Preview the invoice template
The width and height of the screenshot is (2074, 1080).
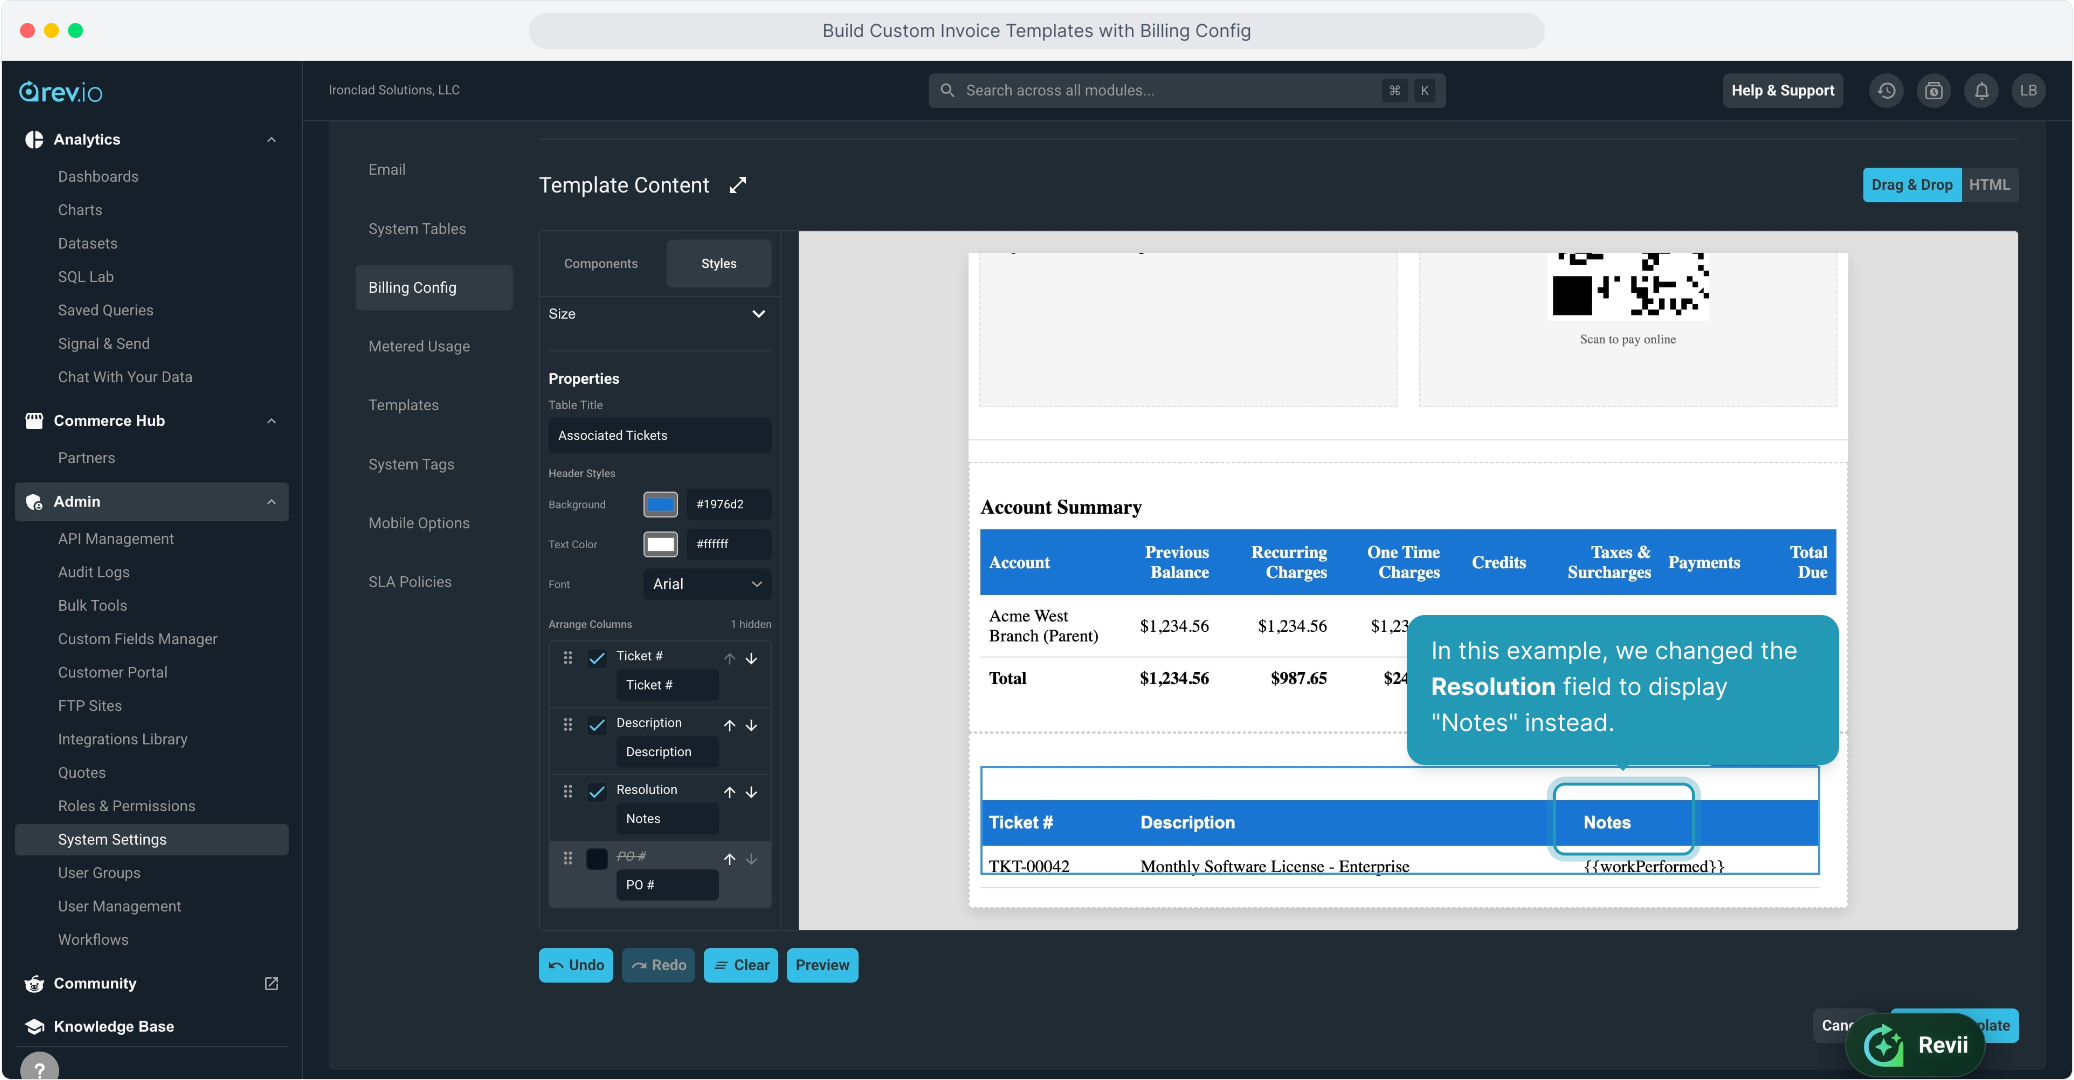[822, 965]
